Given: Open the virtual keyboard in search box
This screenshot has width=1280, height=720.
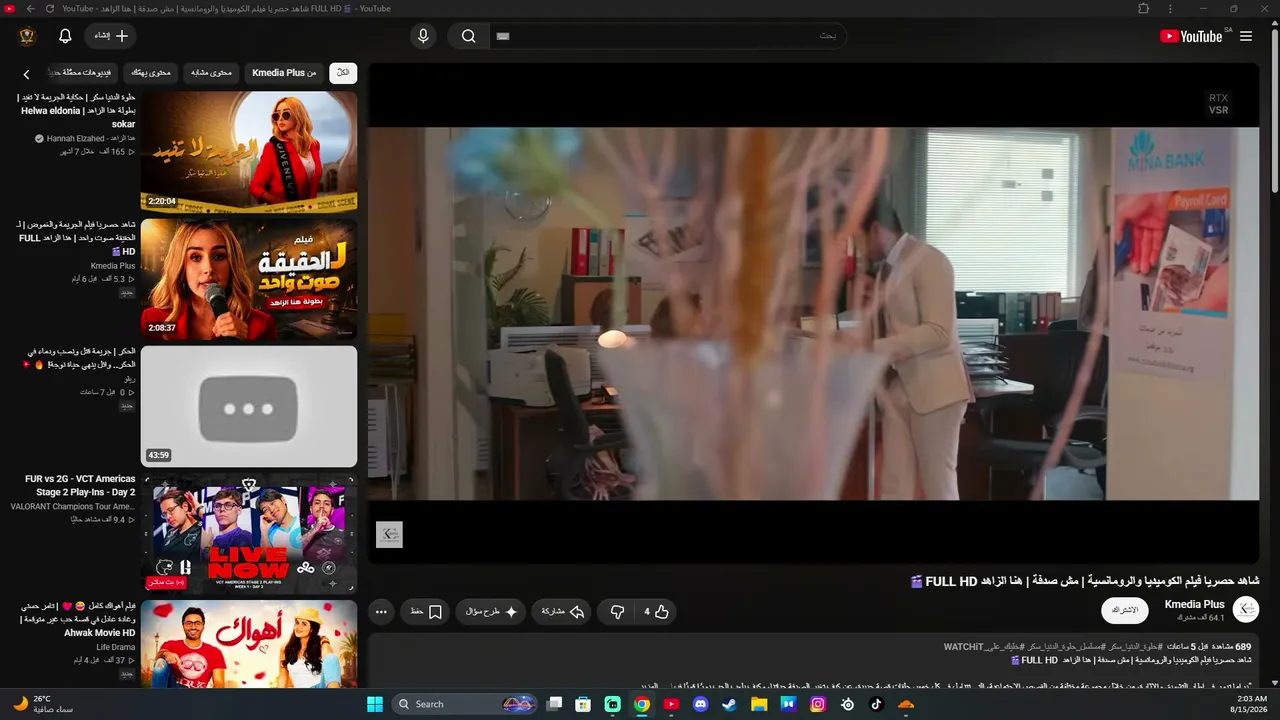Looking at the screenshot, I should [x=503, y=36].
